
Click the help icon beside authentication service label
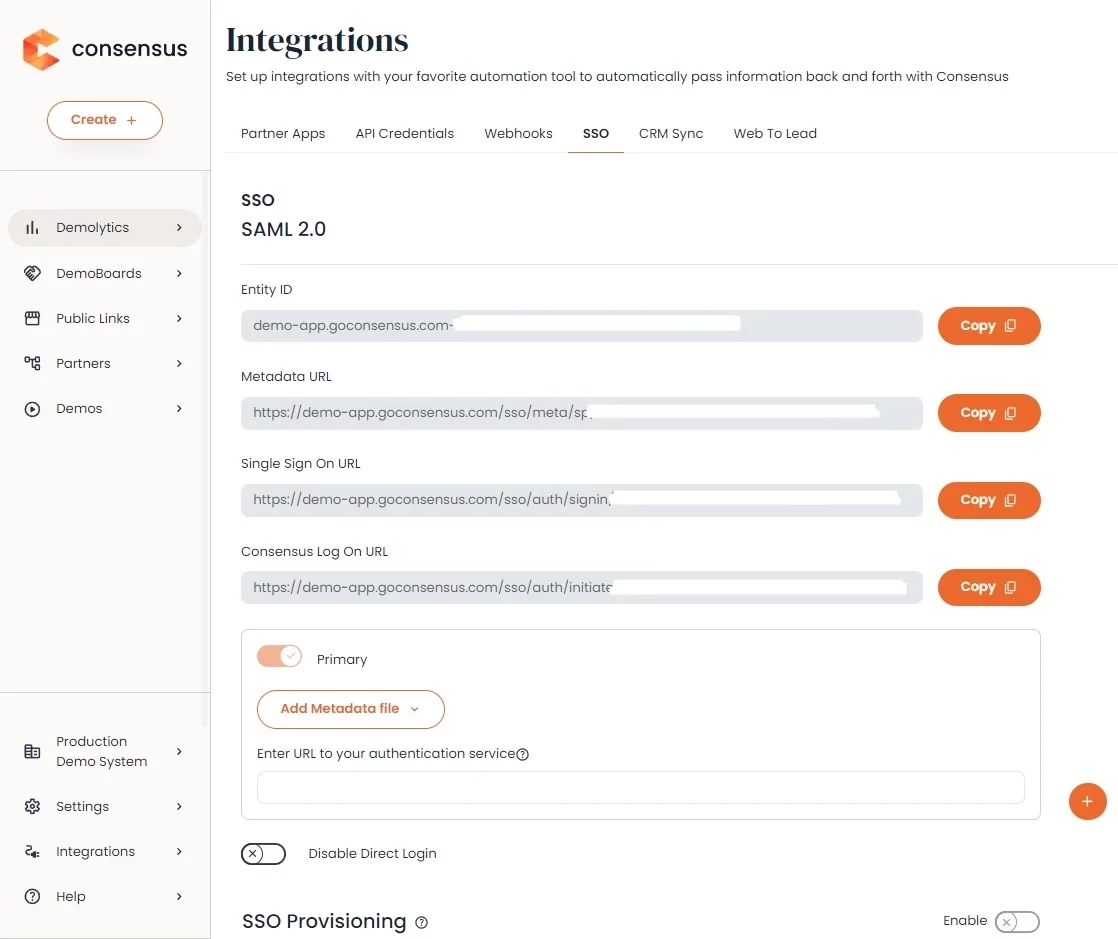tap(523, 754)
